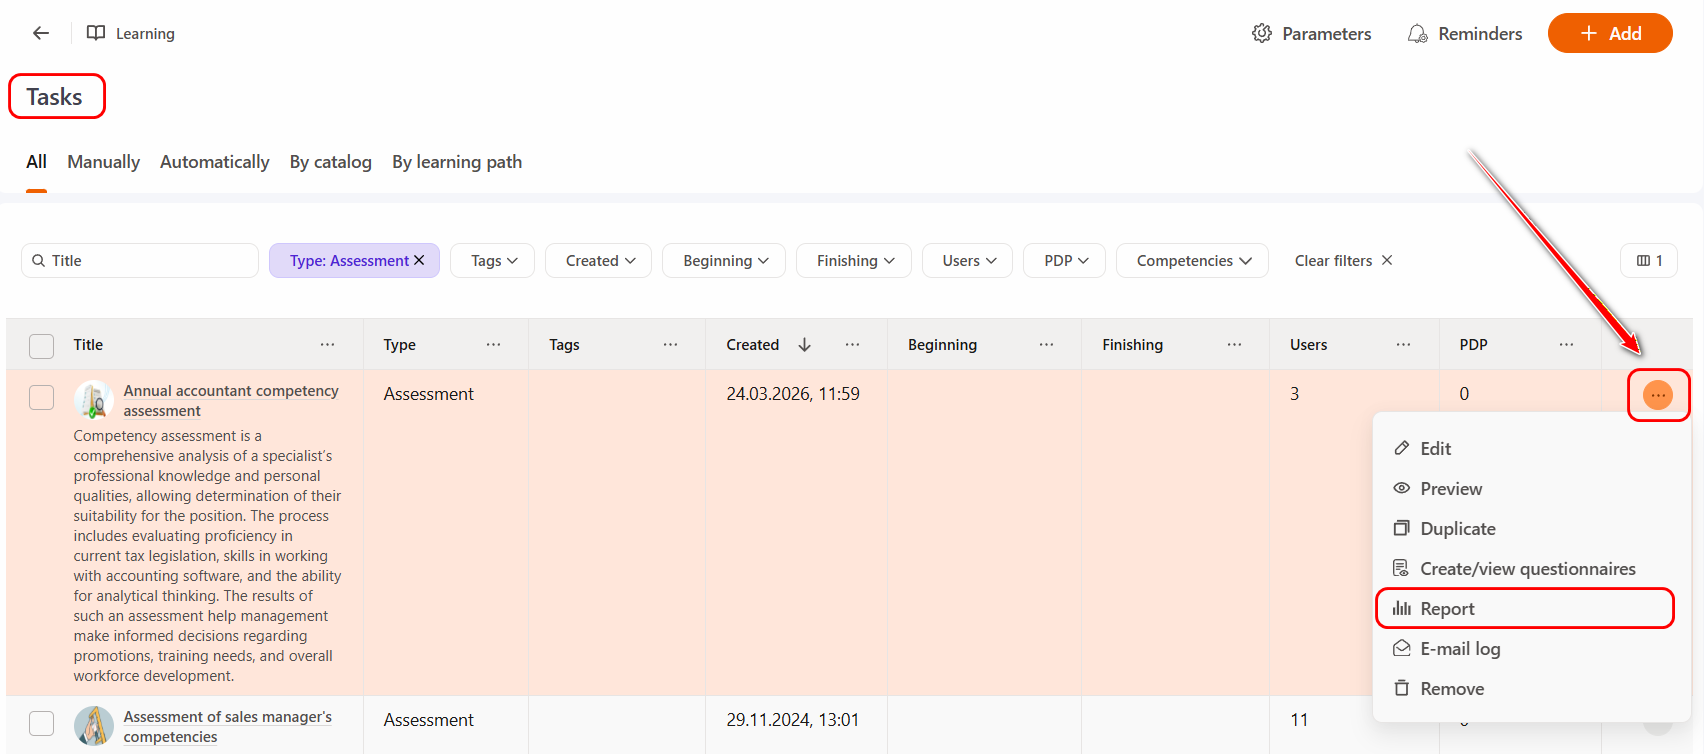
Task: Click the back arrow icon
Action: pos(41,33)
